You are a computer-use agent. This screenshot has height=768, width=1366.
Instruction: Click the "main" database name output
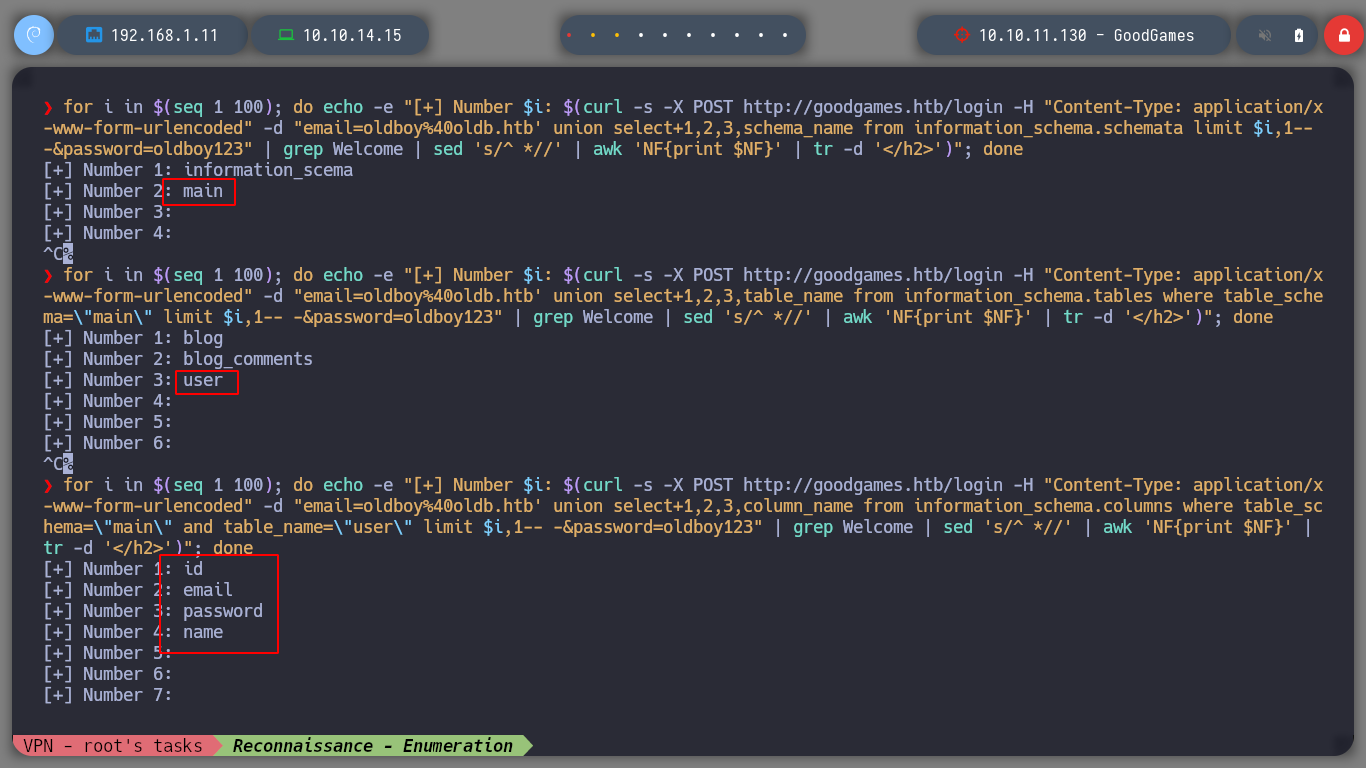(x=203, y=191)
